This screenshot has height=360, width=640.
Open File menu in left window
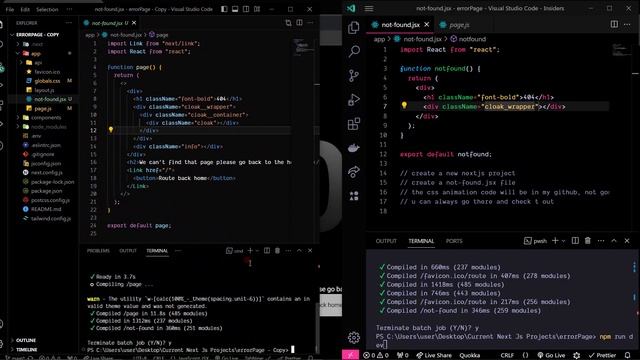pyautogui.click(x=10, y=9)
